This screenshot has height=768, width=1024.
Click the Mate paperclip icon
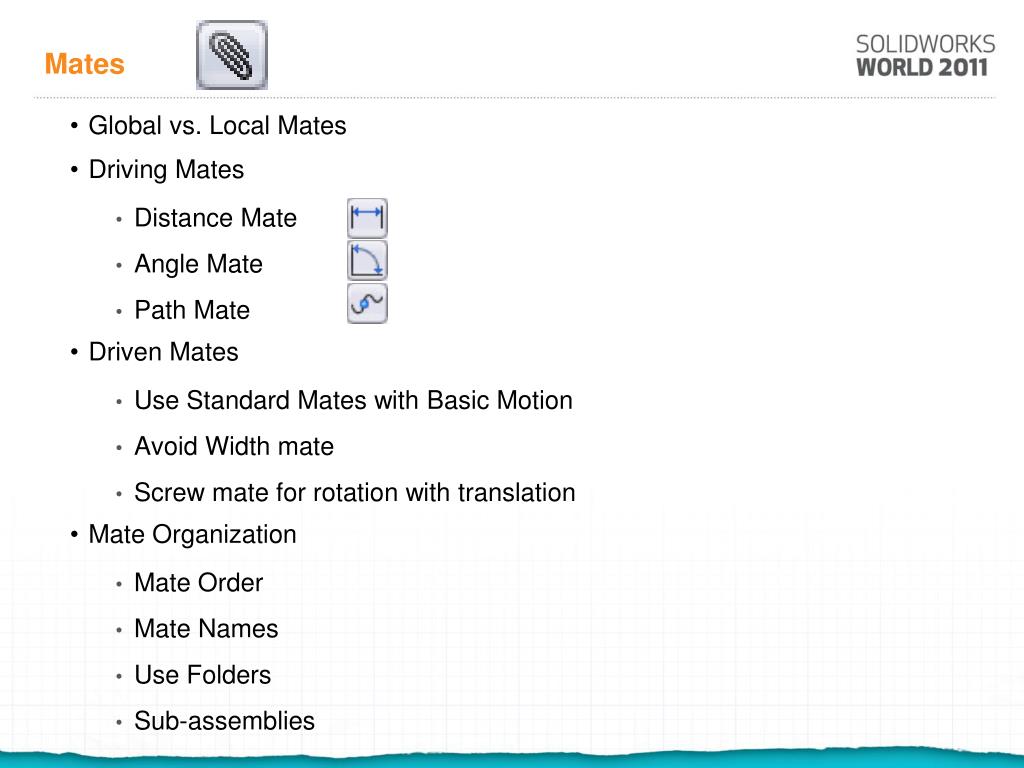click(x=232, y=55)
